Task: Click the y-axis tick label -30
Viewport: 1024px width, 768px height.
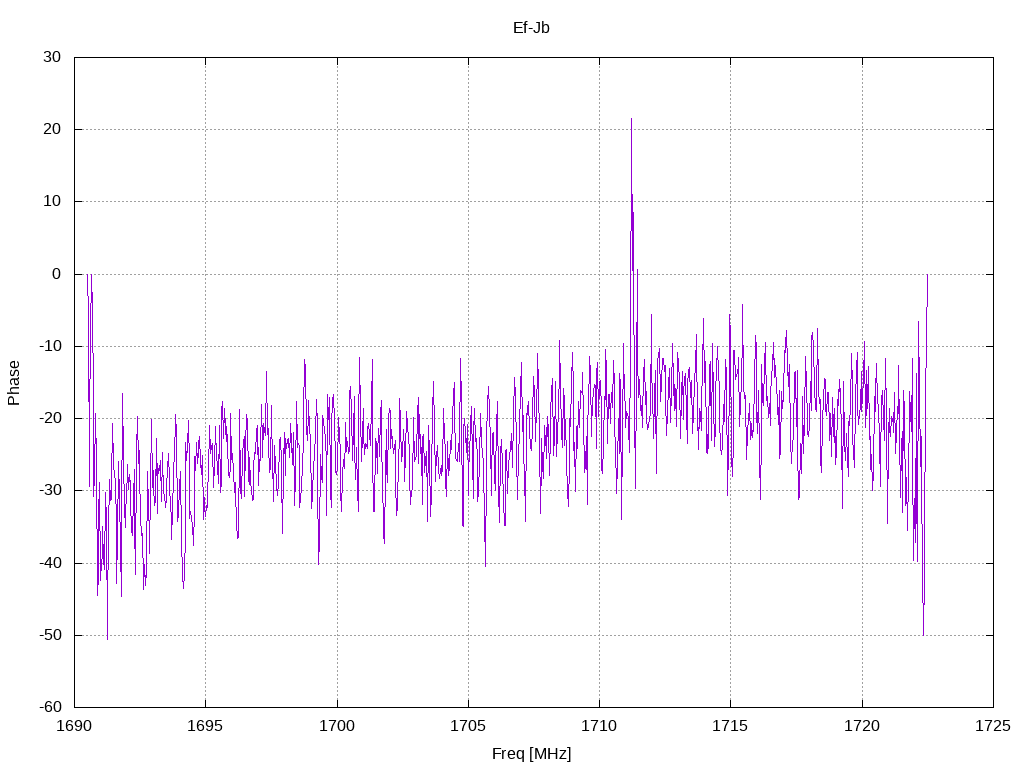Action: coord(50,490)
